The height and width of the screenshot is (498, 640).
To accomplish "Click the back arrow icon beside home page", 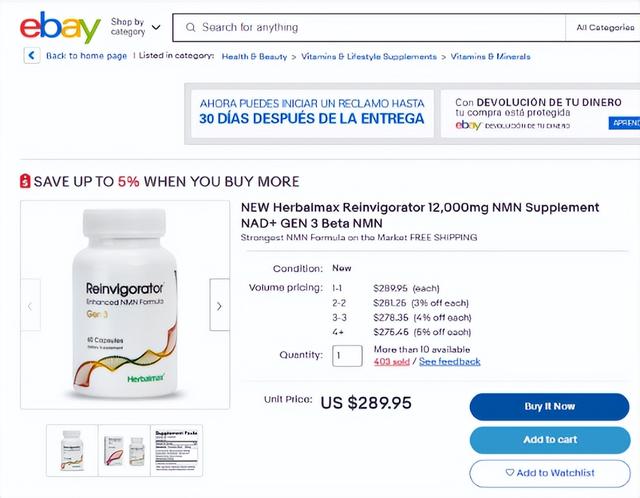I will coord(32,56).
